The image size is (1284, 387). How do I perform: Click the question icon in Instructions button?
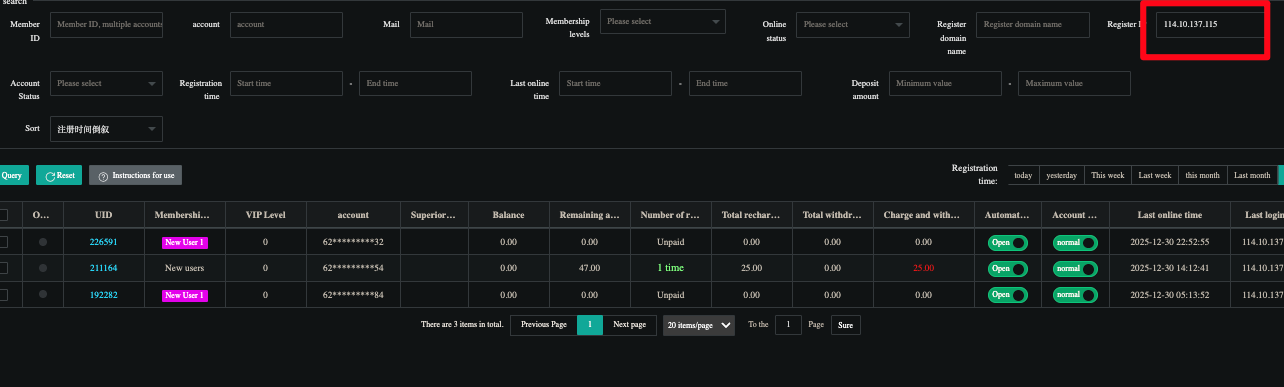click(102, 176)
